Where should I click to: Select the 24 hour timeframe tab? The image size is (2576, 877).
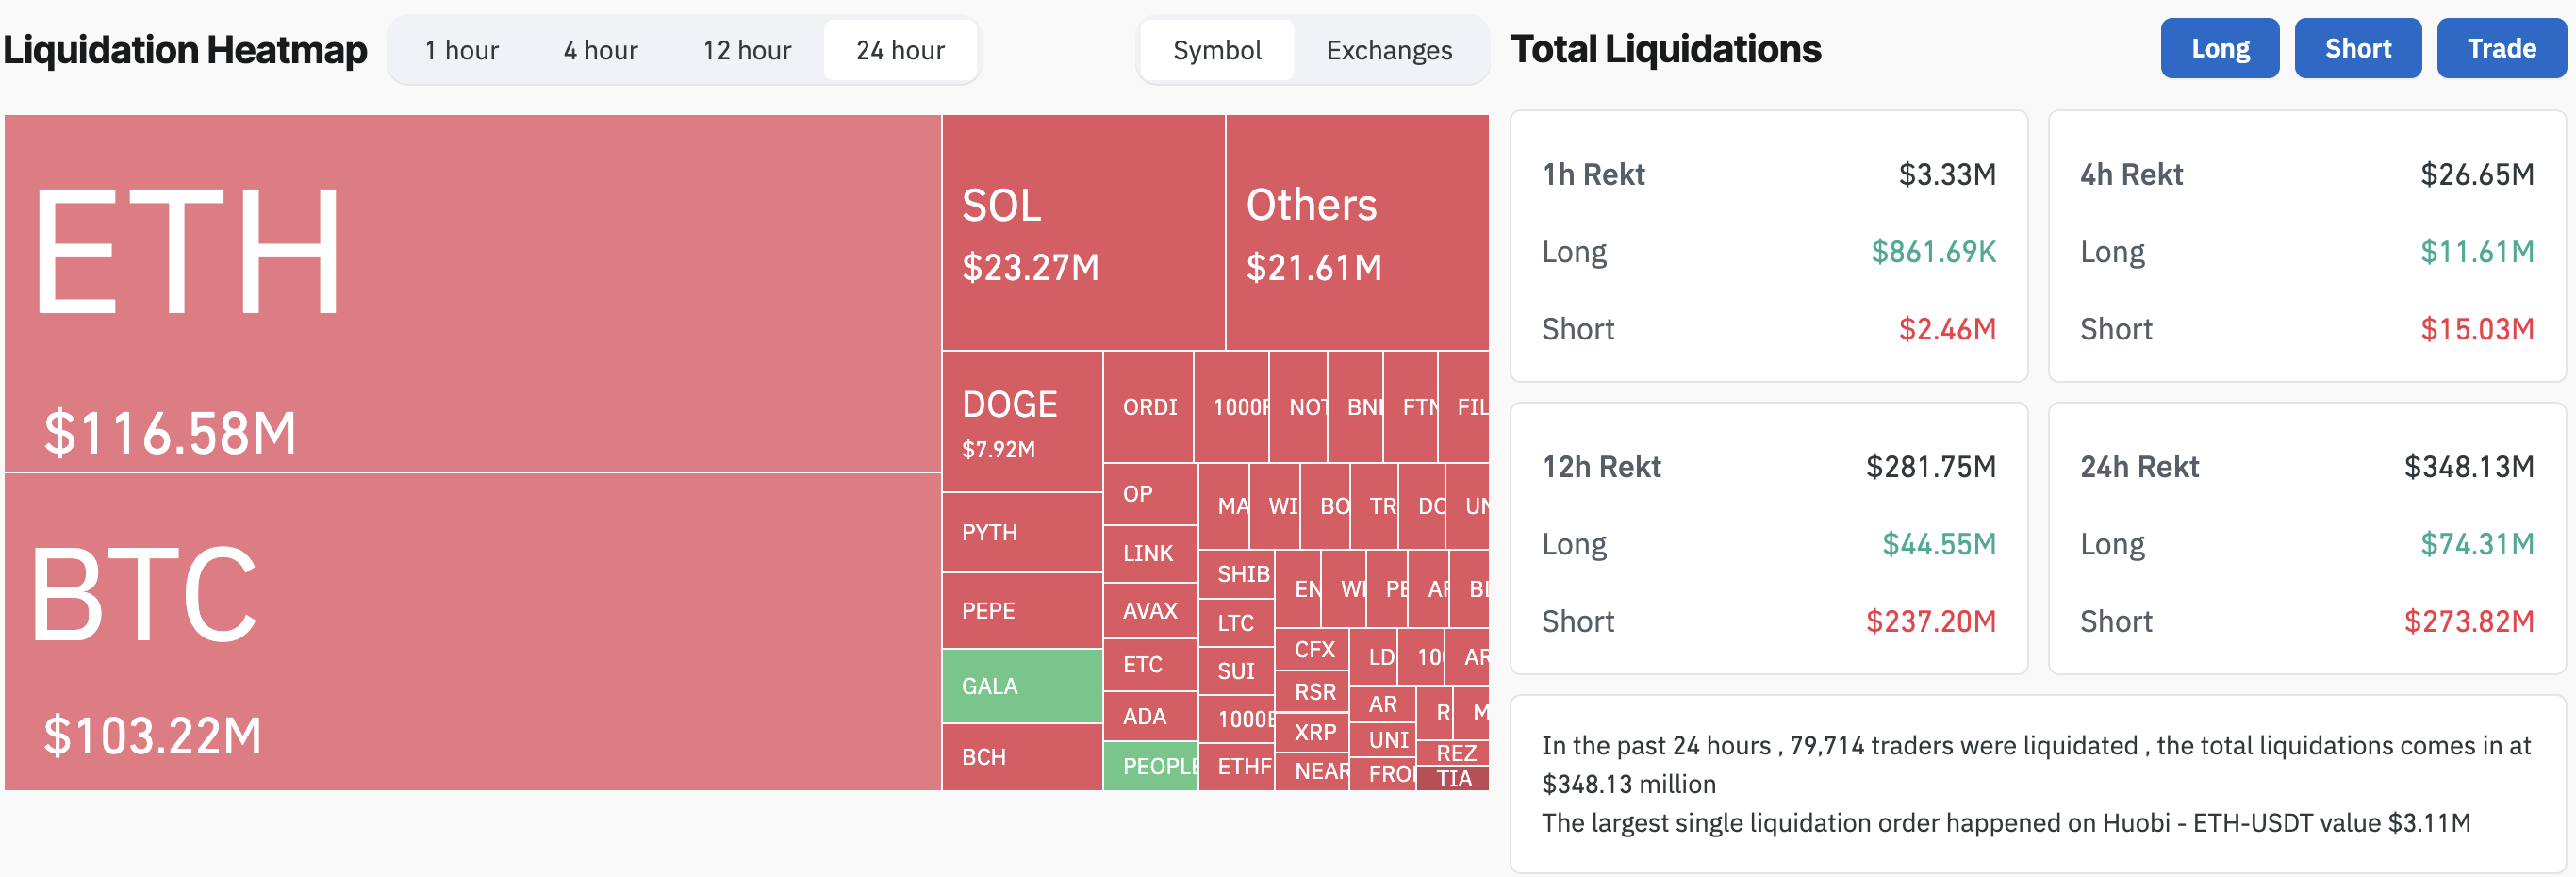pyautogui.click(x=900, y=50)
